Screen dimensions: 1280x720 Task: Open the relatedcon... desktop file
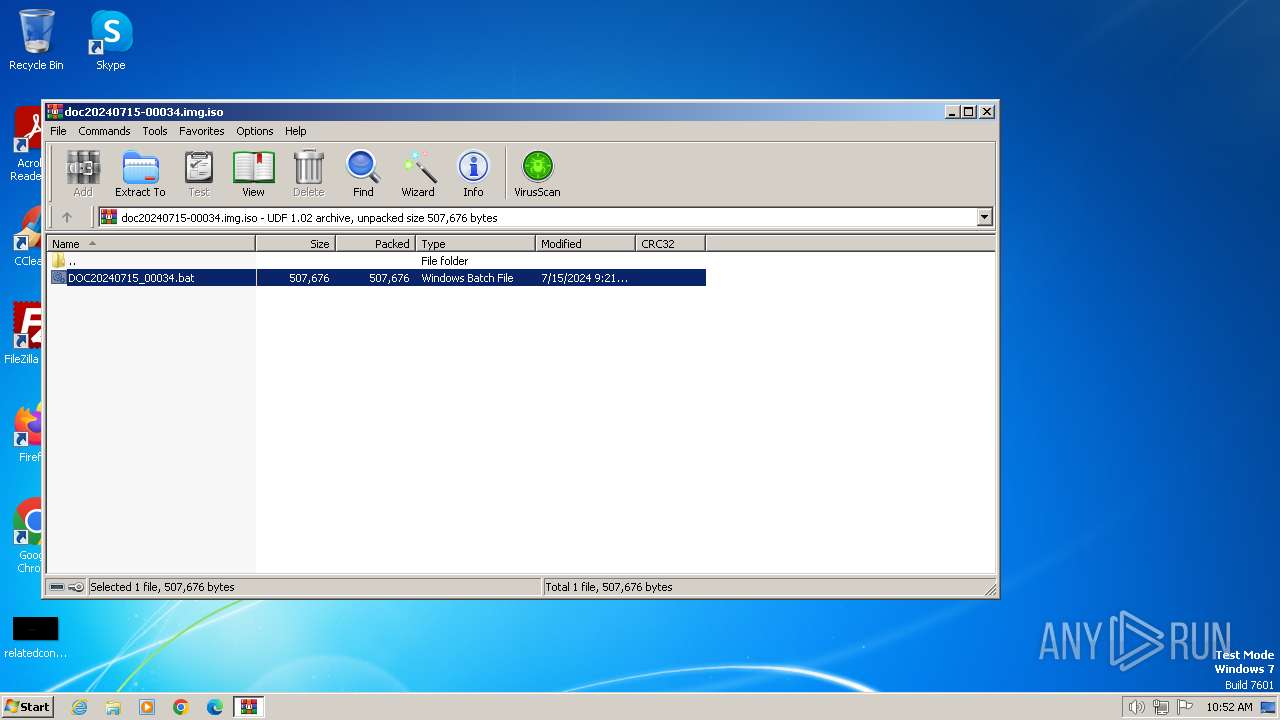point(36,638)
